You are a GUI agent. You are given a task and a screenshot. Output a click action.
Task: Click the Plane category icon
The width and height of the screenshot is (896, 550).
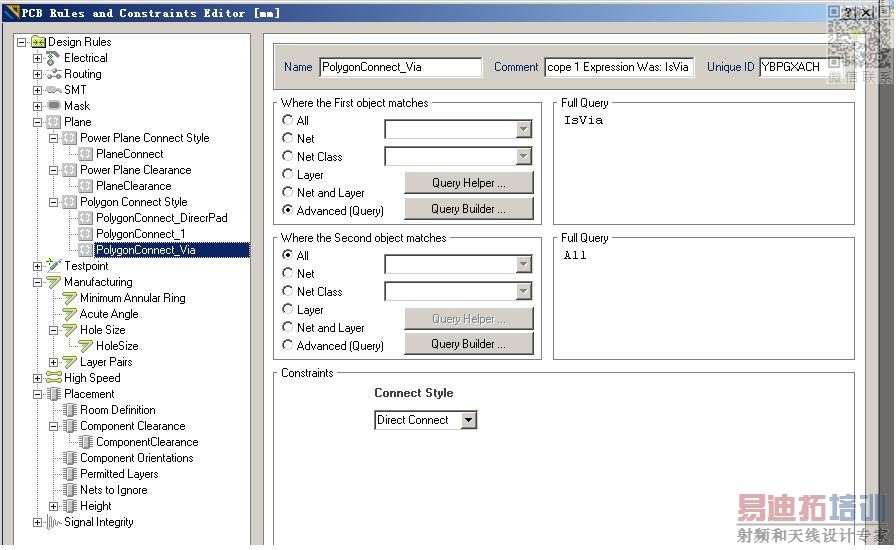coord(54,122)
